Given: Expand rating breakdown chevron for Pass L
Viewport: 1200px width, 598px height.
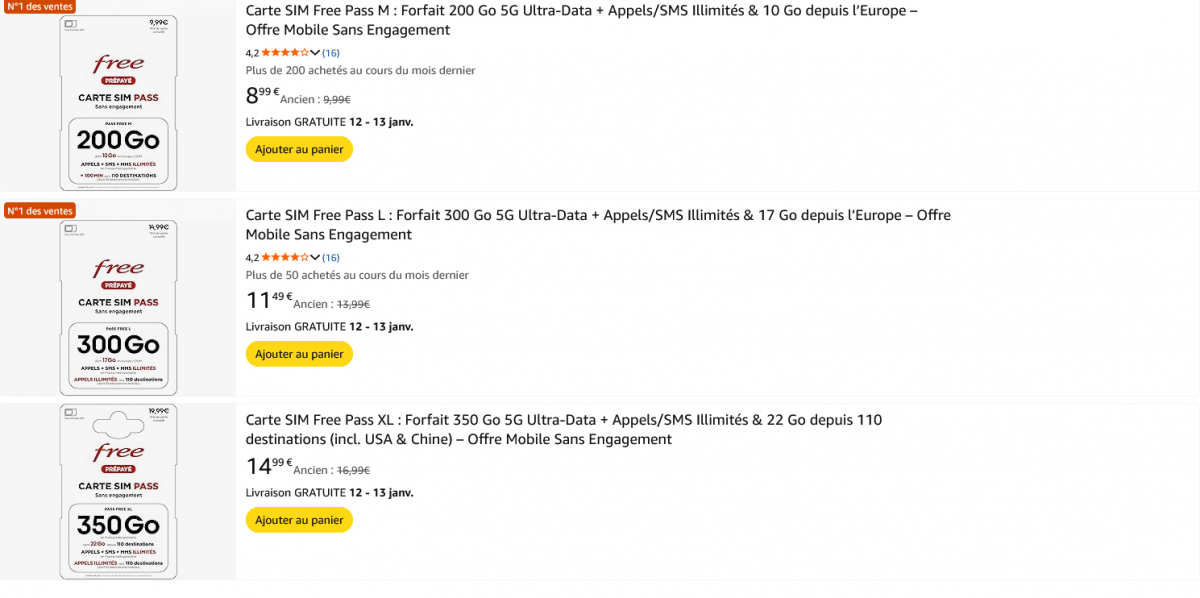Looking at the screenshot, I should point(315,258).
